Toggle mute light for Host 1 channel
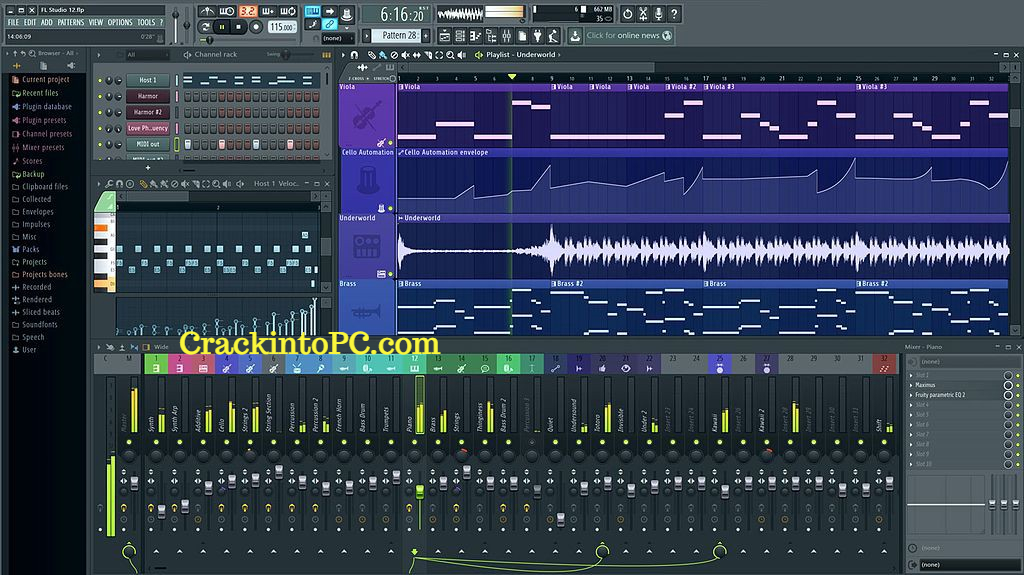This screenshot has width=1024, height=575. (100, 80)
